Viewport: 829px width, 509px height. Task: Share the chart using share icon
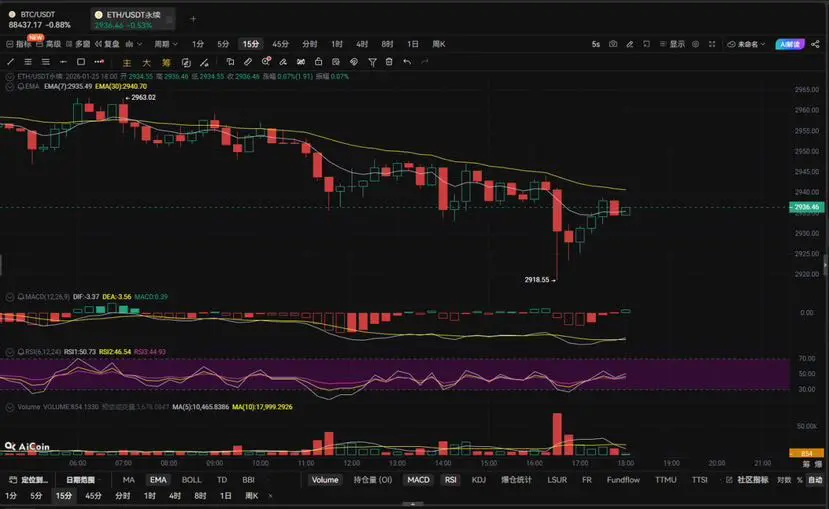(815, 44)
